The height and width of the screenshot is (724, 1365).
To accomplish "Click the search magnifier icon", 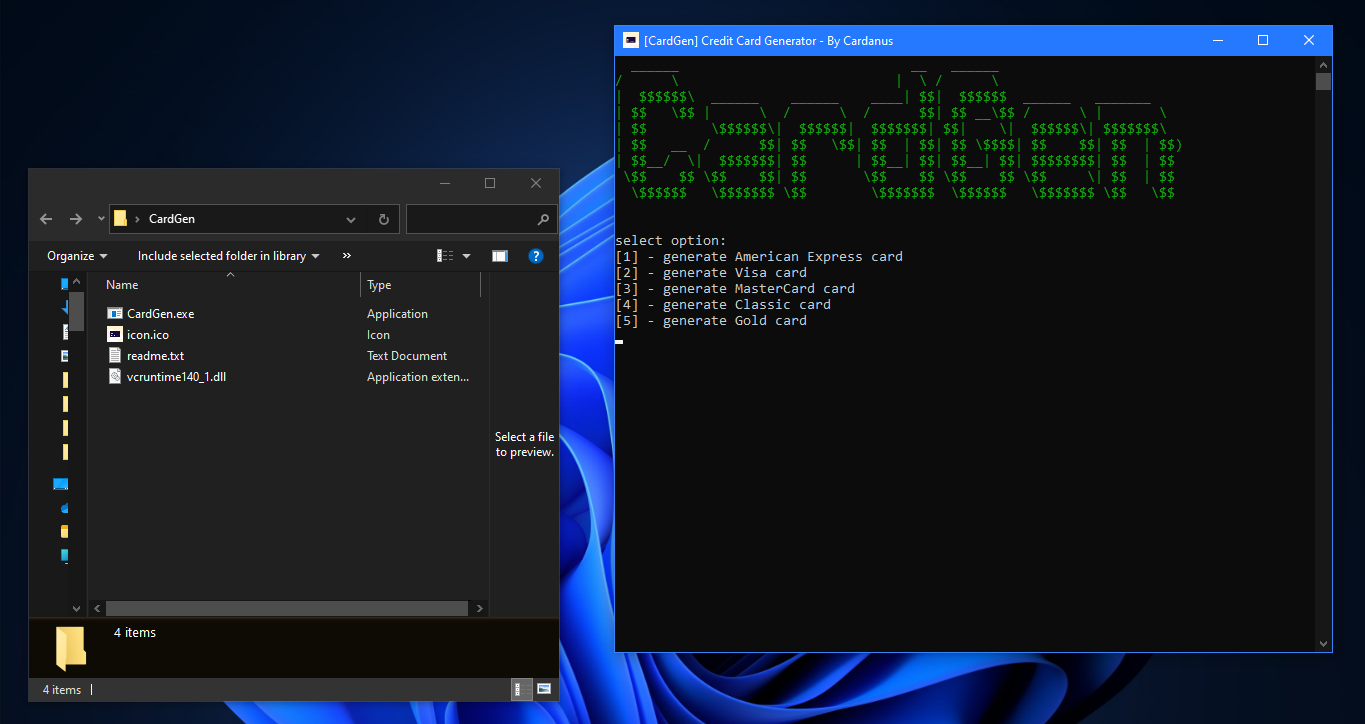I will [543, 219].
